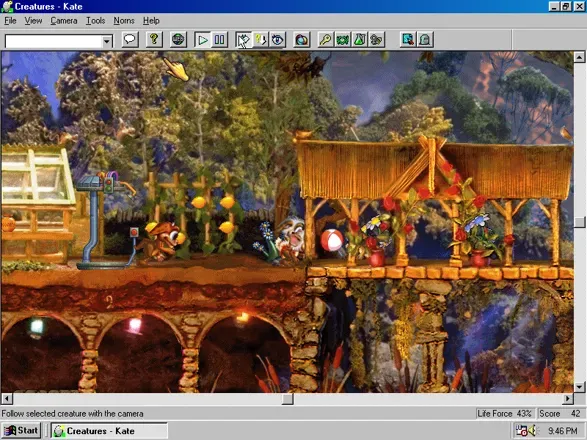Open the colorful ball kit icon
Screen dimensions: 587x440
click(x=302, y=39)
